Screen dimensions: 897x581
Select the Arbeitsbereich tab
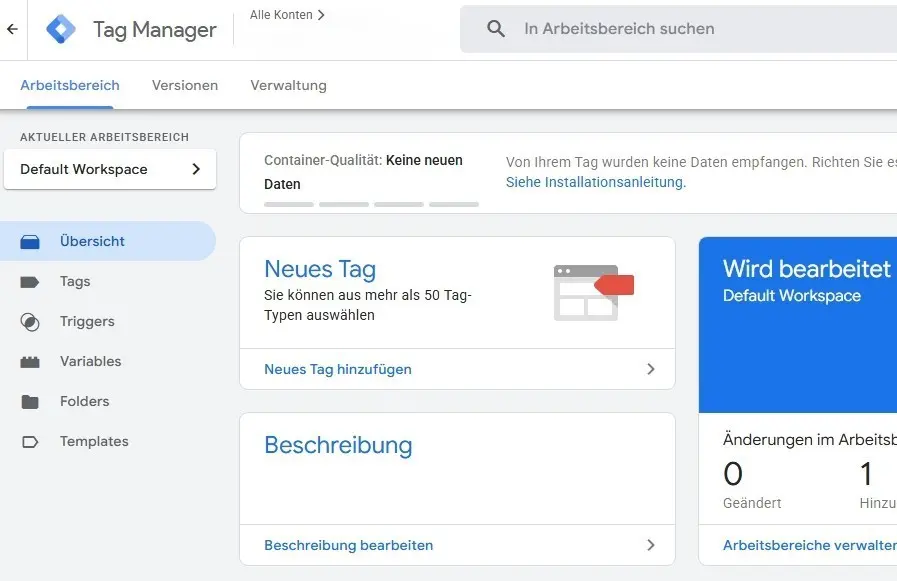coord(70,85)
